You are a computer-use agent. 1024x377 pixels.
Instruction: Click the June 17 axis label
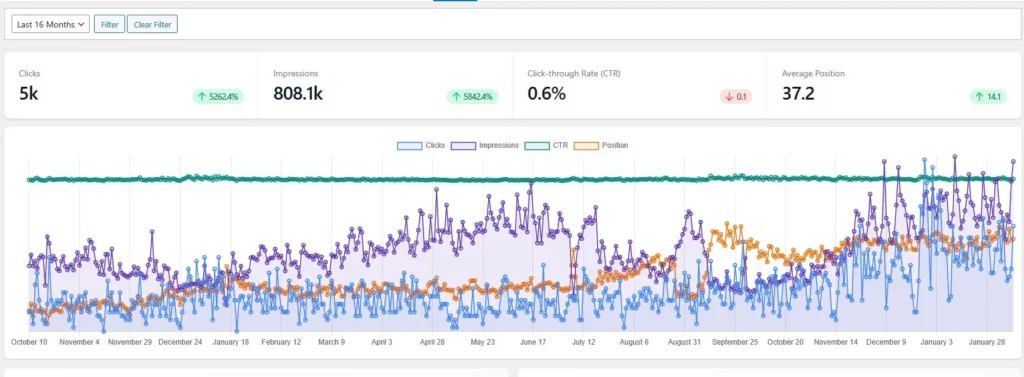(x=533, y=342)
